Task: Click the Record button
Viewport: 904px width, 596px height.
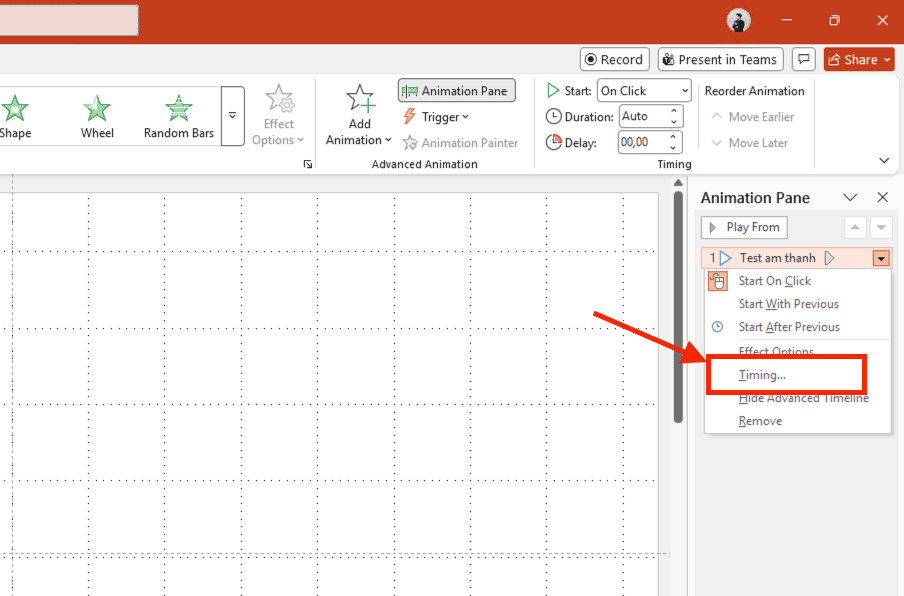Action: tap(615, 59)
